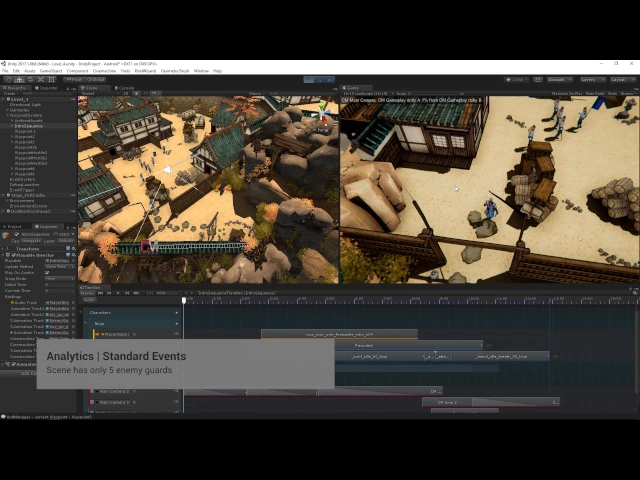Collapse the Characters track group

point(80,313)
